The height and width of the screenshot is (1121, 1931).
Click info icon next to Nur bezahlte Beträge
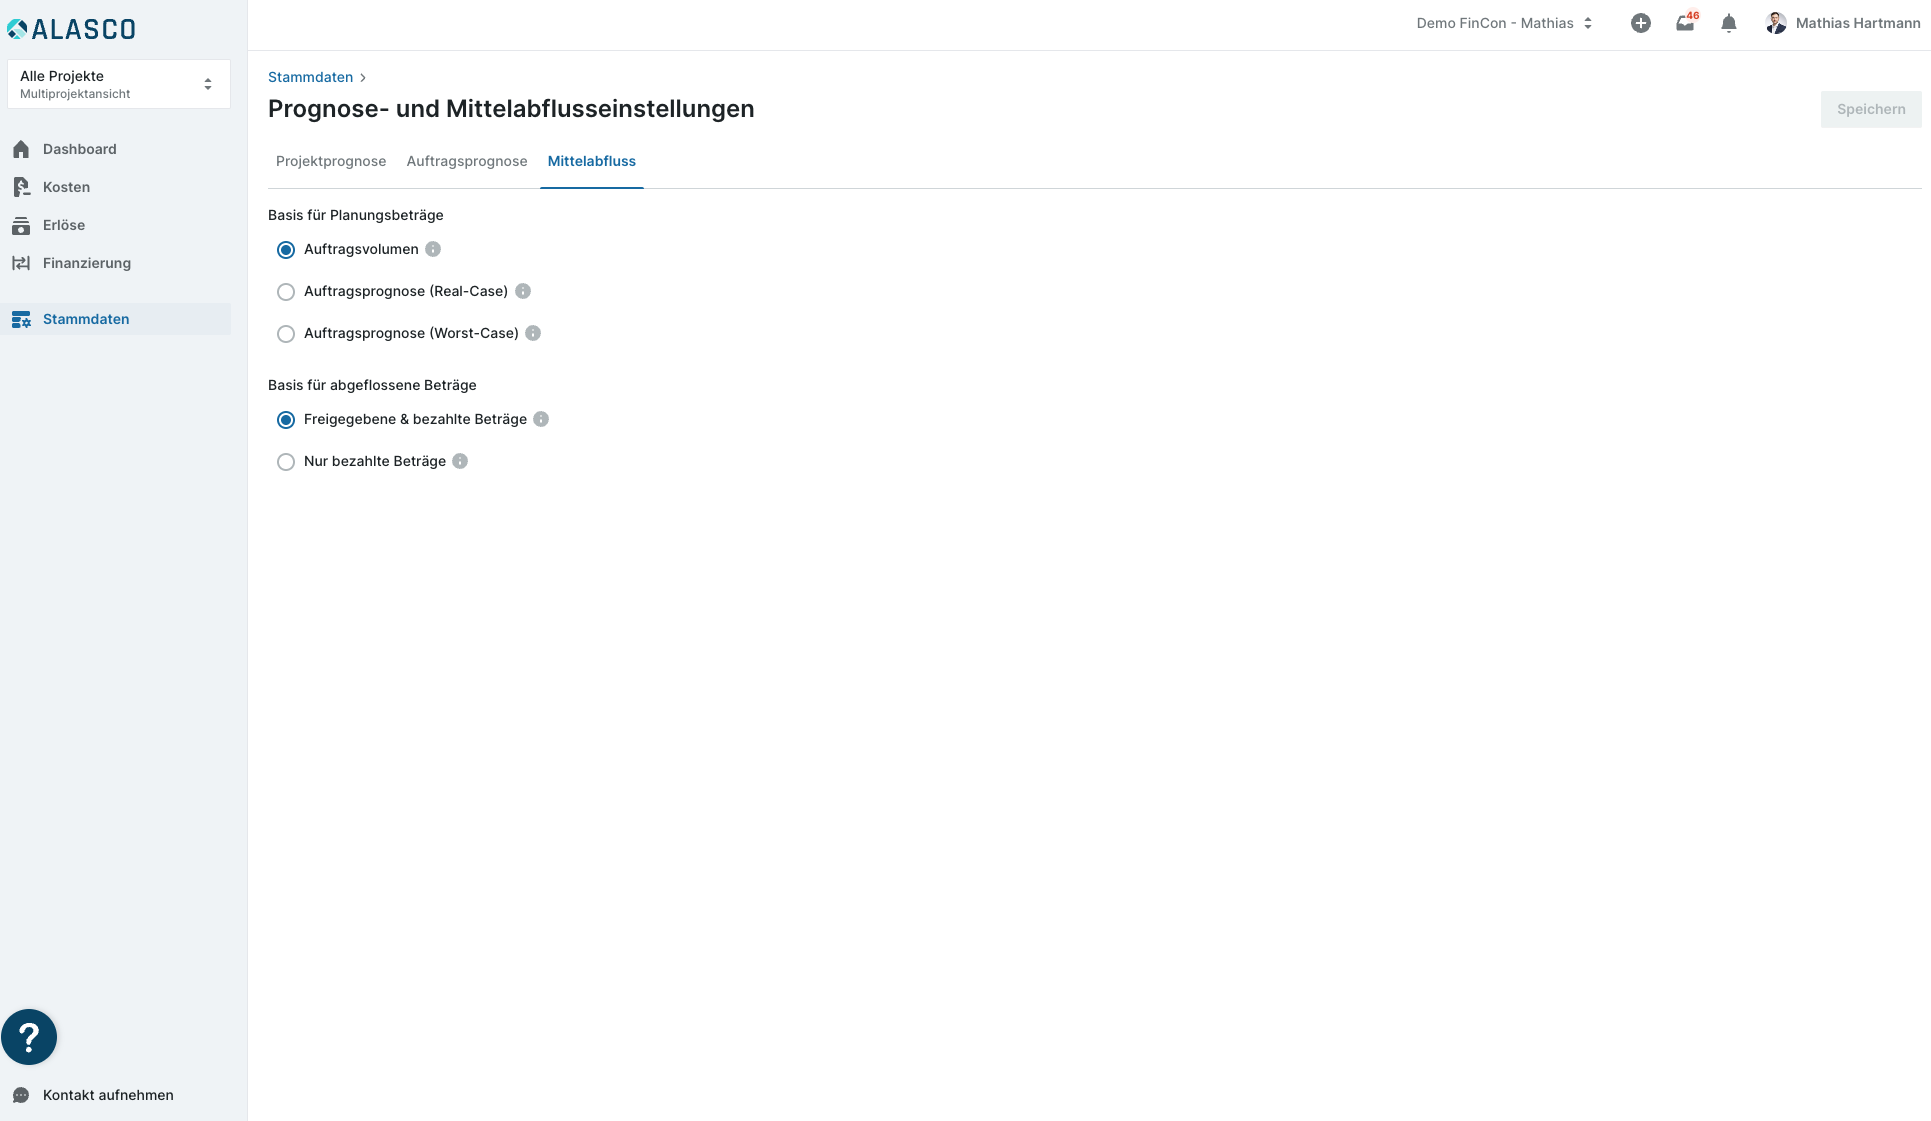[x=460, y=461]
